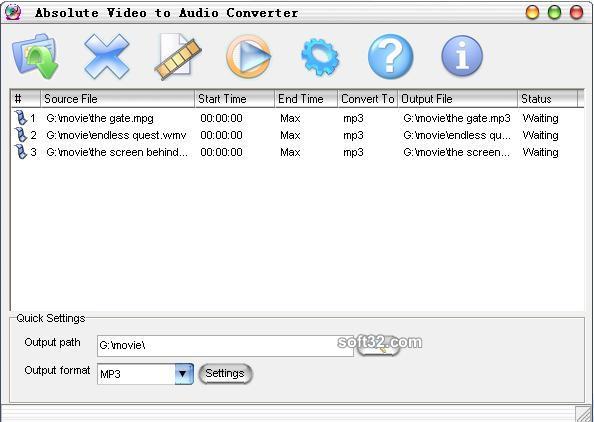Image resolution: width=594 pixels, height=422 pixels.
Task: Click the End Time column header
Action: click(x=306, y=99)
